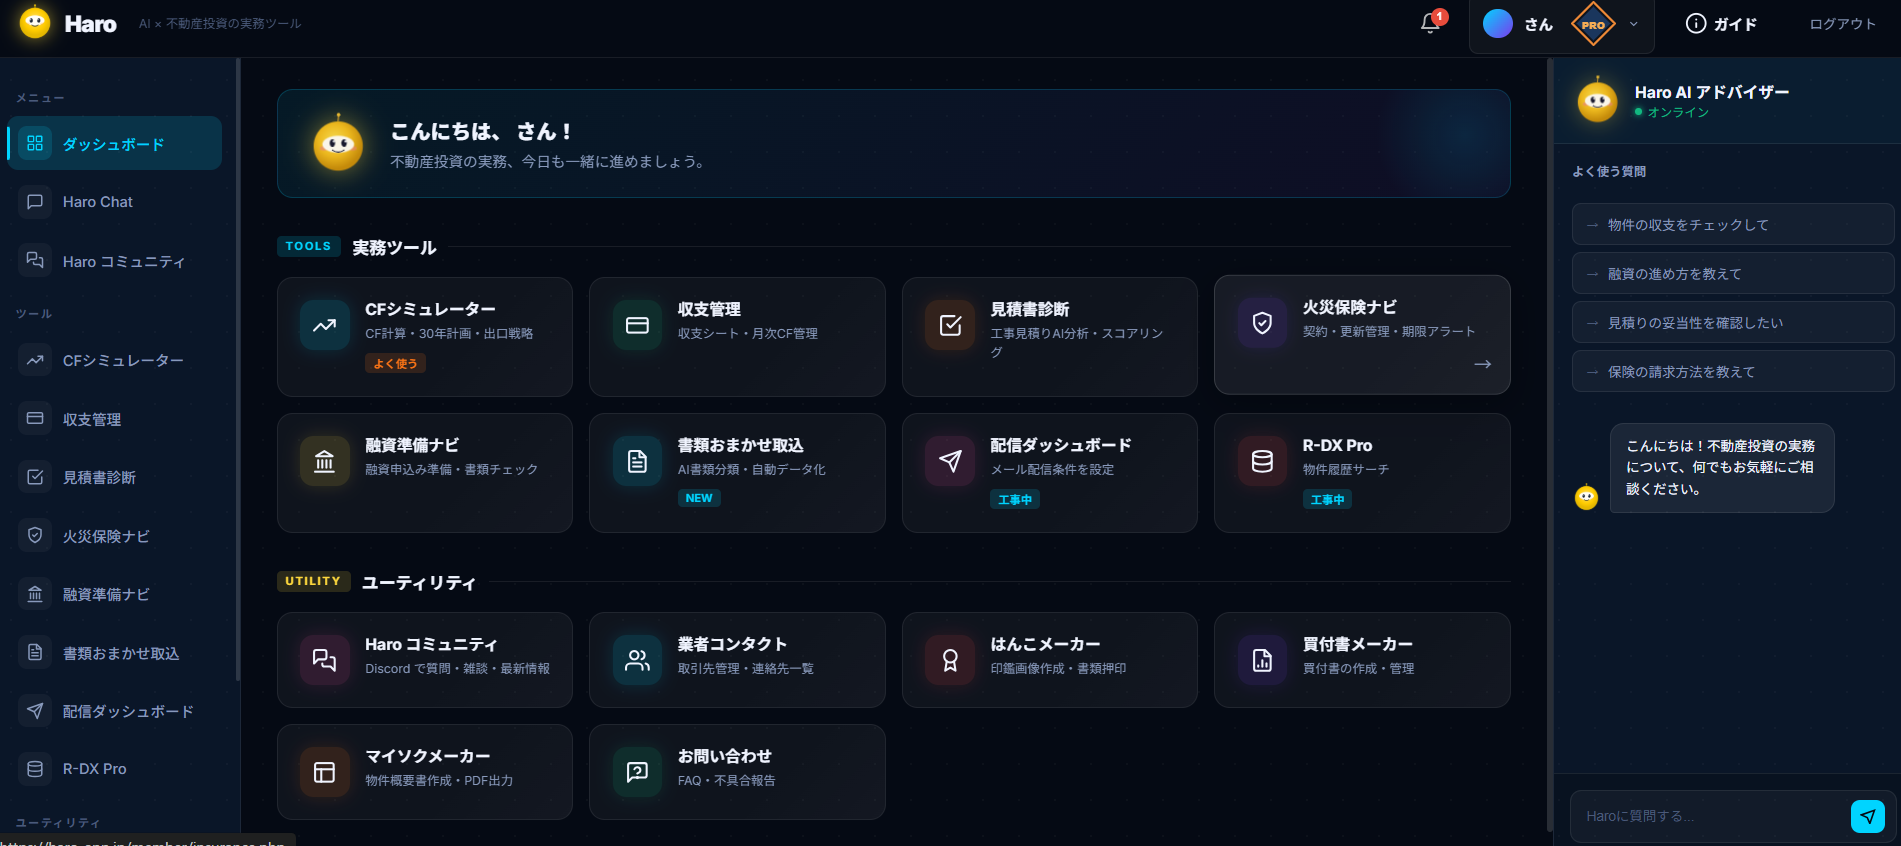Click the 配信ダッシュボード paper-plane icon in sidebar

pyautogui.click(x=35, y=711)
